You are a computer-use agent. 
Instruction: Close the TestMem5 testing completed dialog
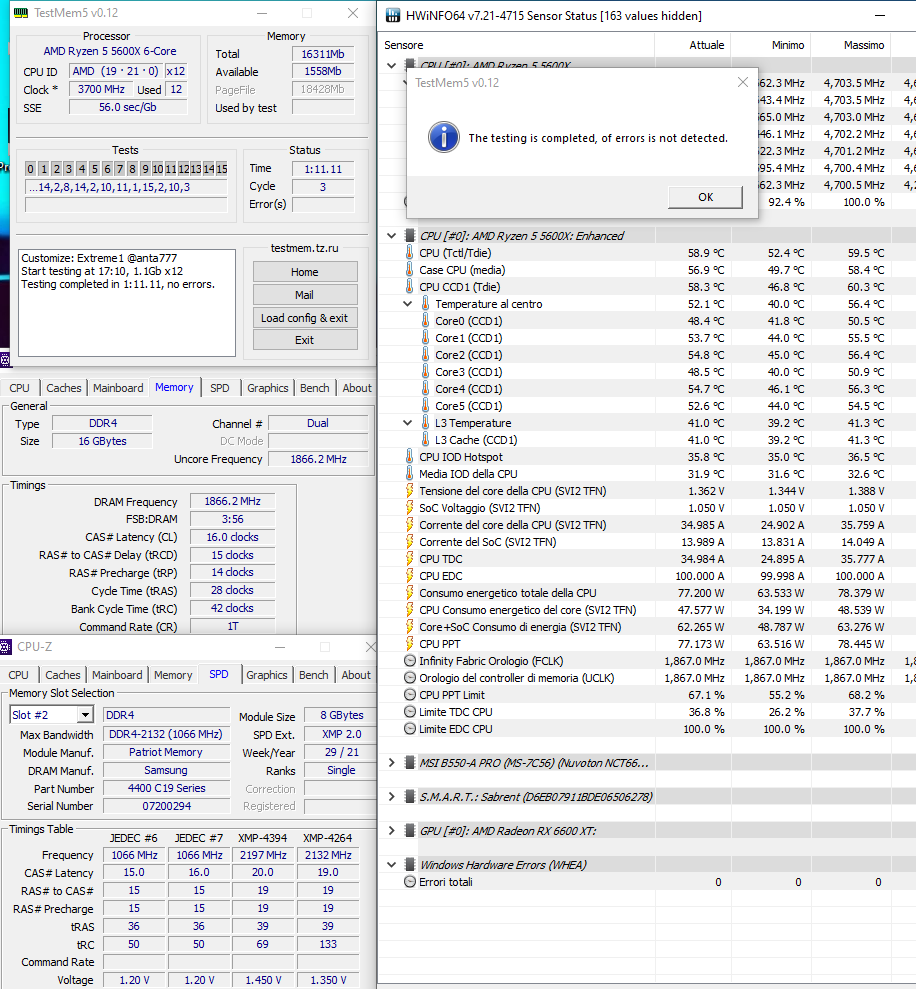click(x=743, y=83)
